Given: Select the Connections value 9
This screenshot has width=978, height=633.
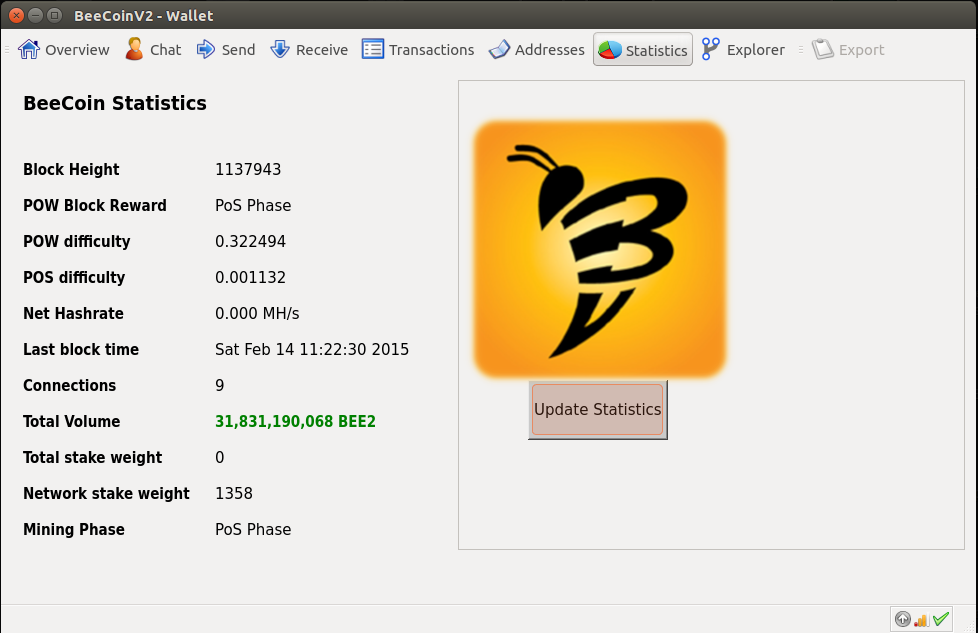Looking at the screenshot, I should (220, 385).
